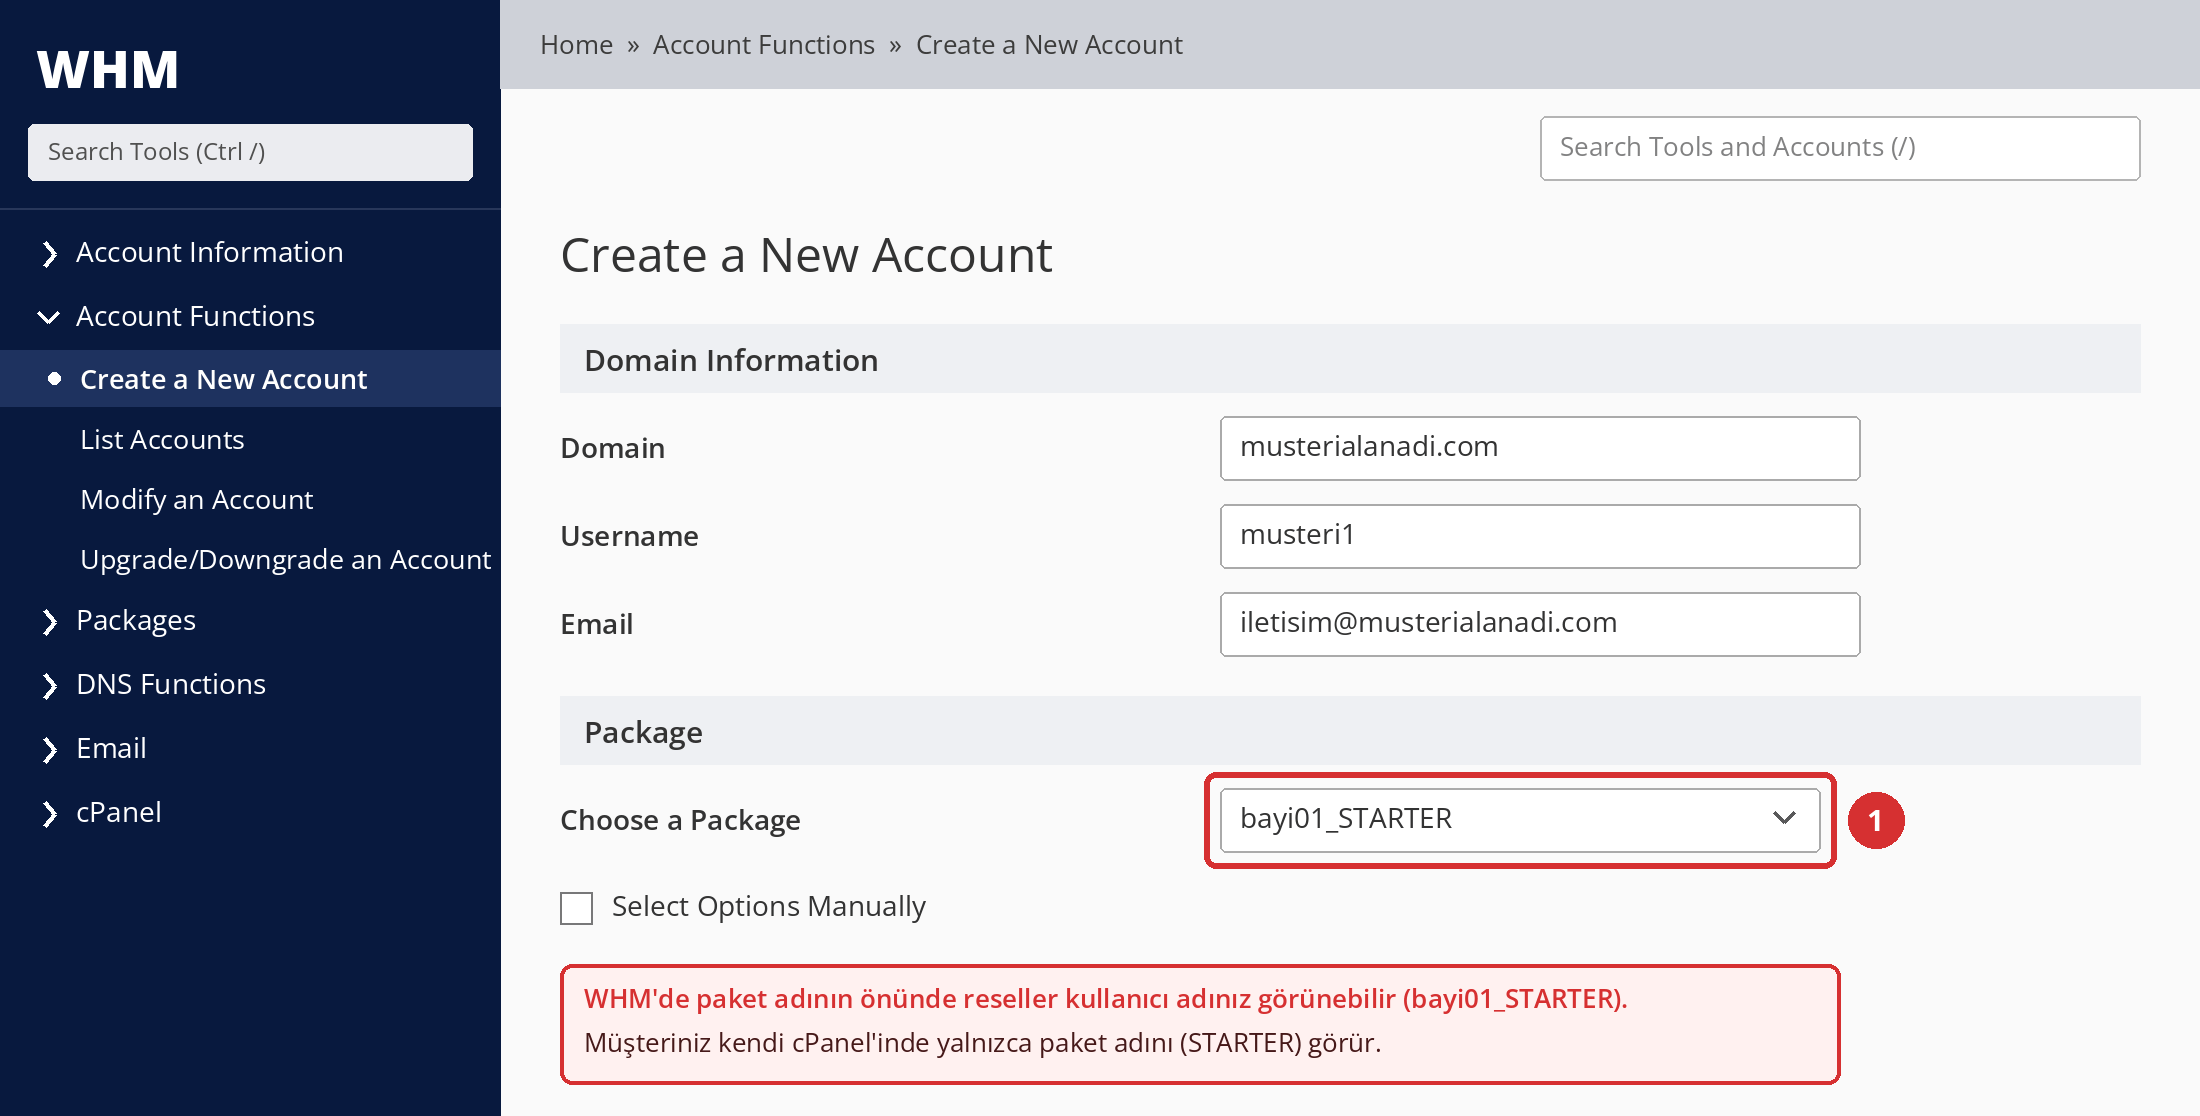2200x1116 pixels.
Task: Open List Accounts in sidebar
Action: (162, 440)
